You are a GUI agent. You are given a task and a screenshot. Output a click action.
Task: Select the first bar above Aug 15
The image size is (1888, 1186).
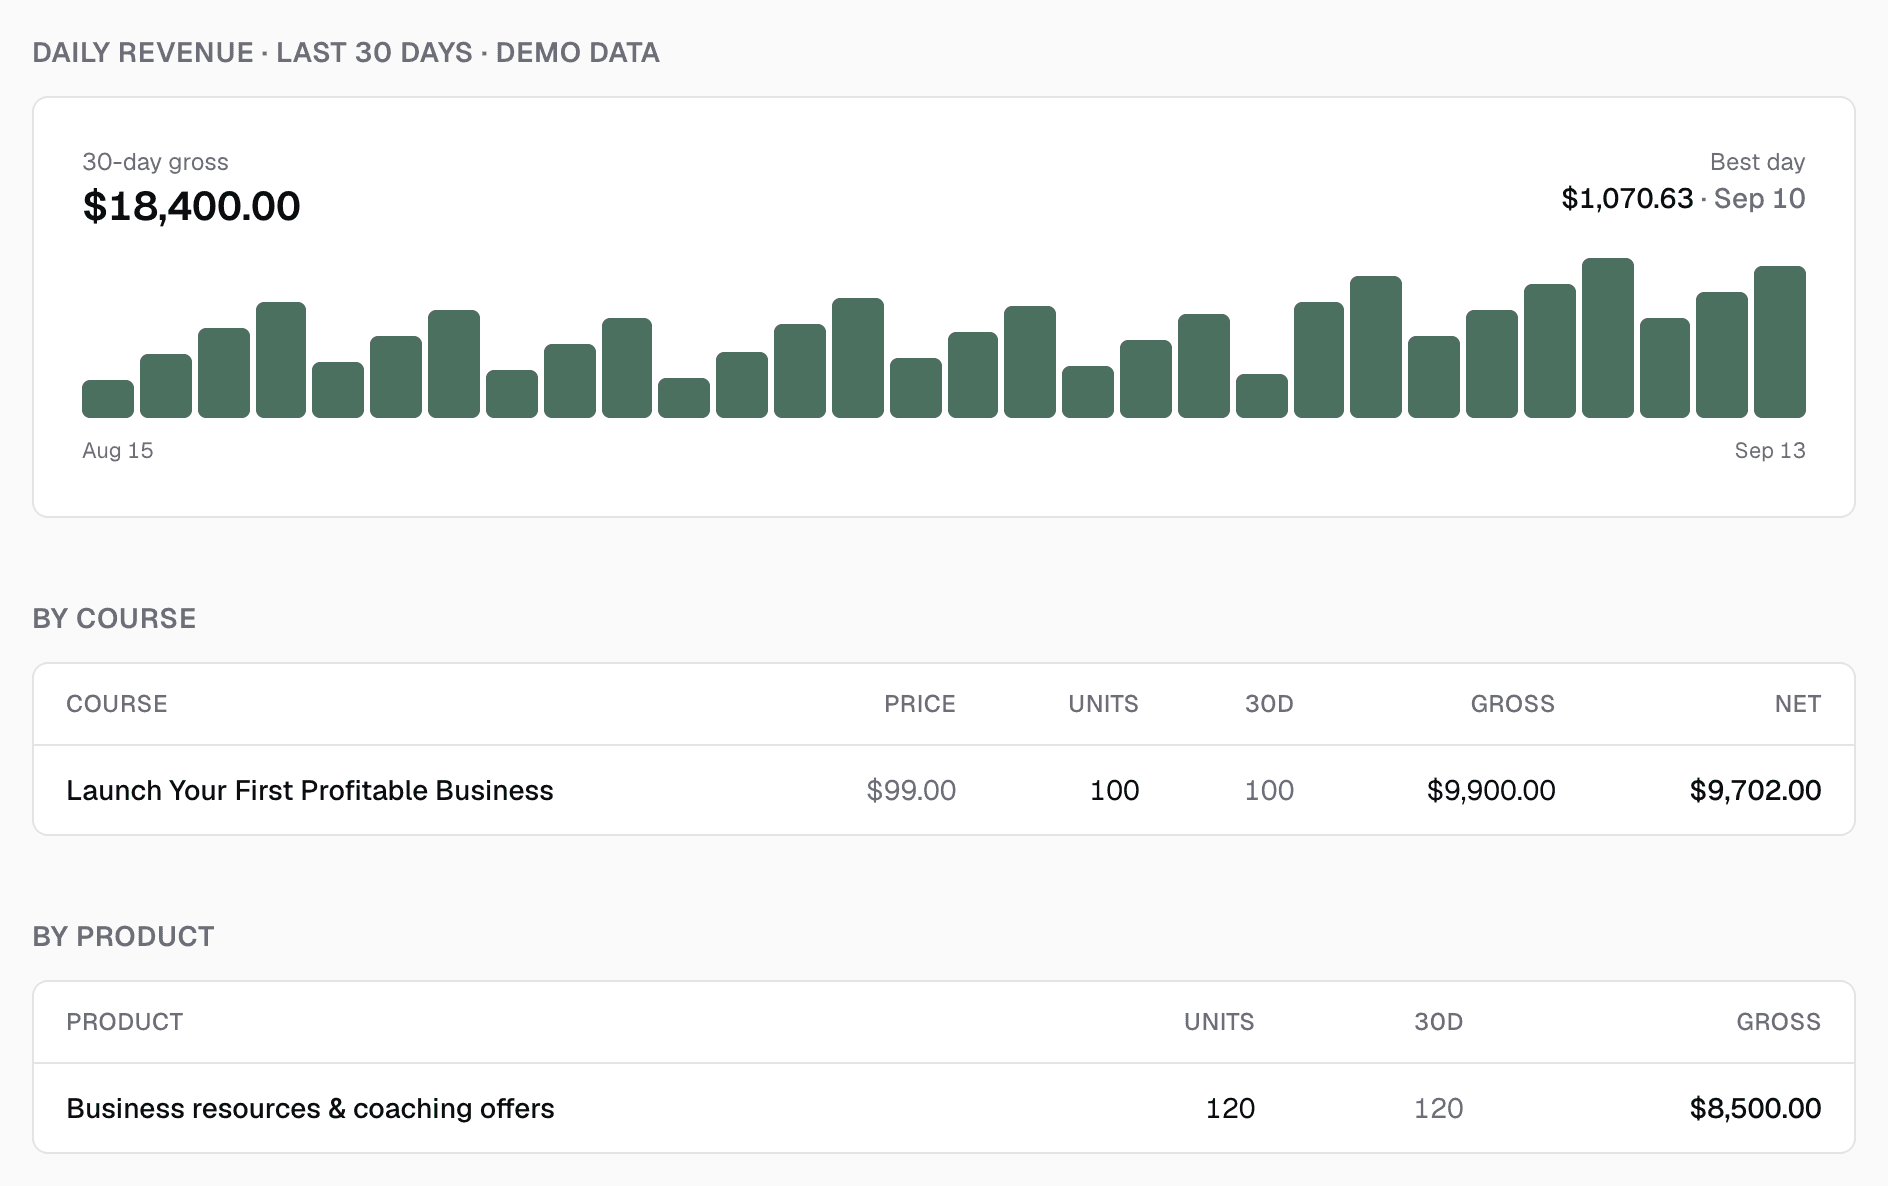[108, 399]
